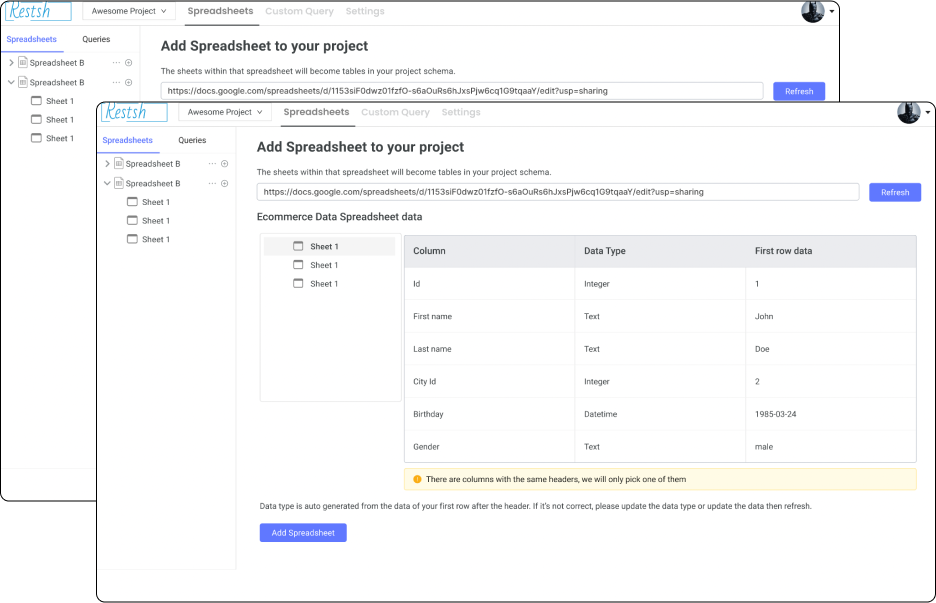Click the Add Spreadsheet button
The width and height of the screenshot is (936, 603).
(x=302, y=532)
